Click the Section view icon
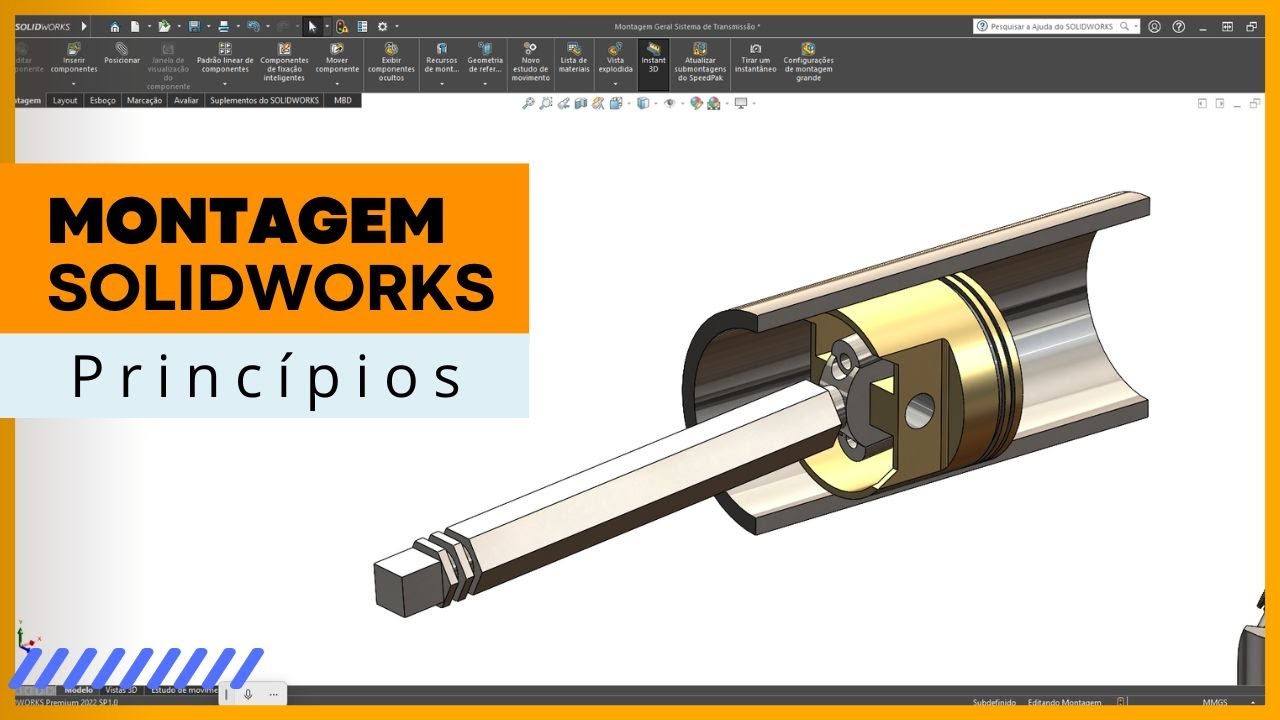Viewport: 1280px width, 720px height. 581,103
